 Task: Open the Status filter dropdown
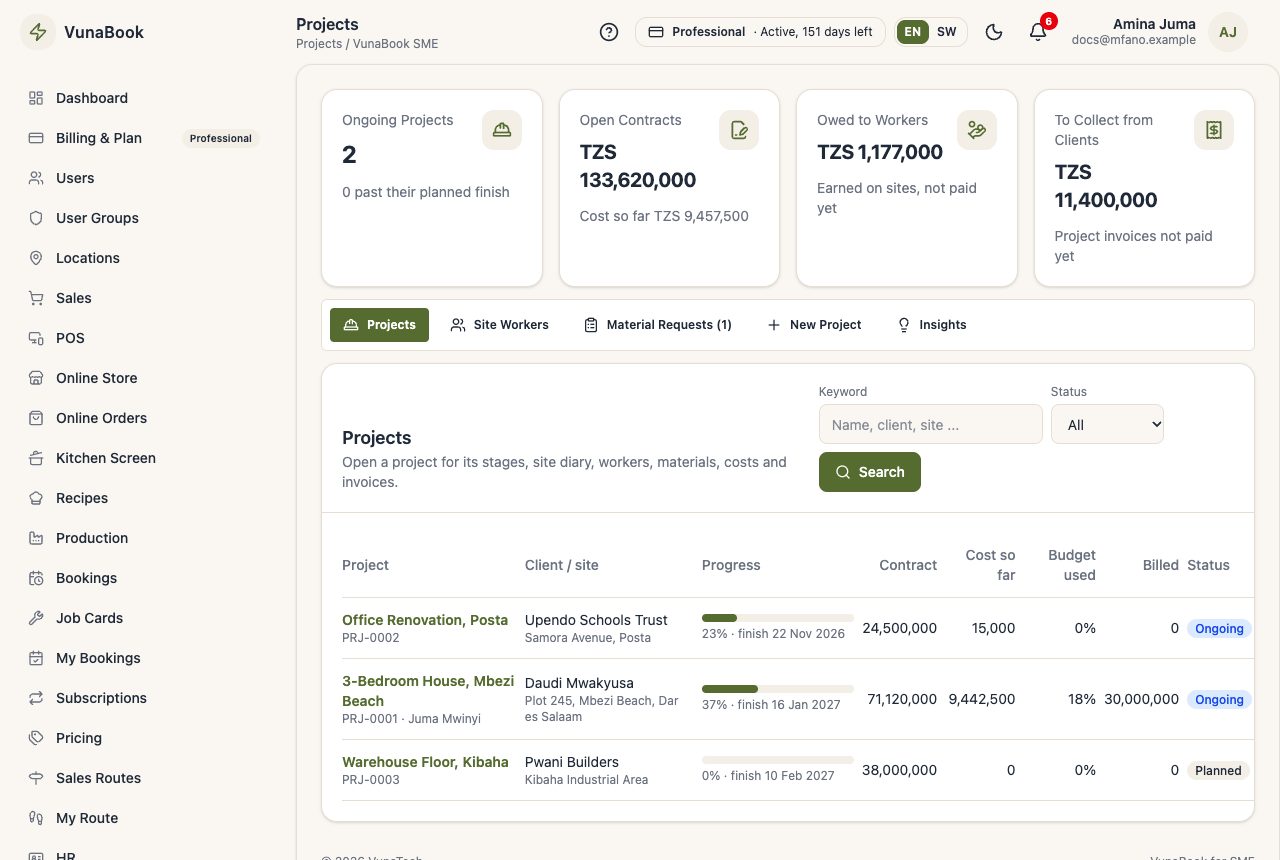[x=1107, y=424]
